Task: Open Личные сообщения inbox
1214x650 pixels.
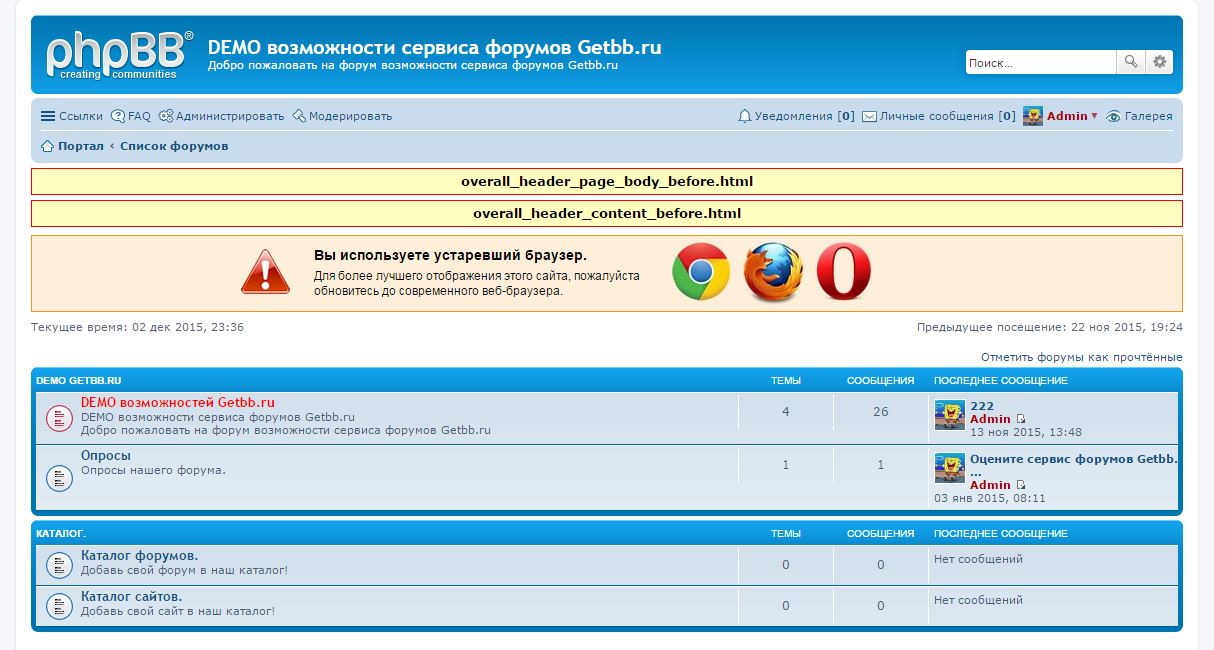Action: click(x=938, y=116)
